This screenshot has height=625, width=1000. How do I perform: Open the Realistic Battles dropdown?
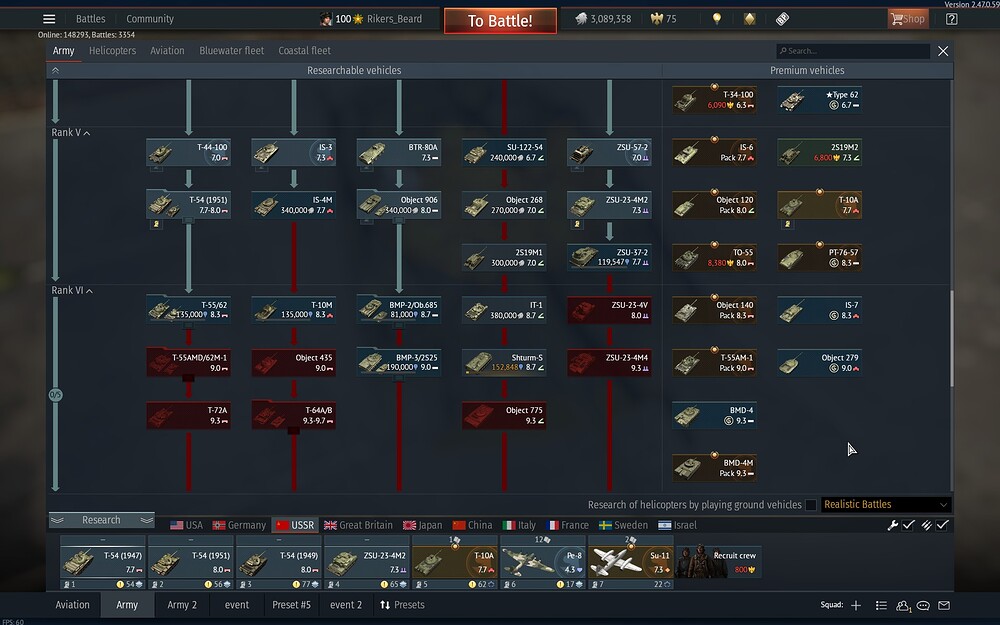click(886, 504)
